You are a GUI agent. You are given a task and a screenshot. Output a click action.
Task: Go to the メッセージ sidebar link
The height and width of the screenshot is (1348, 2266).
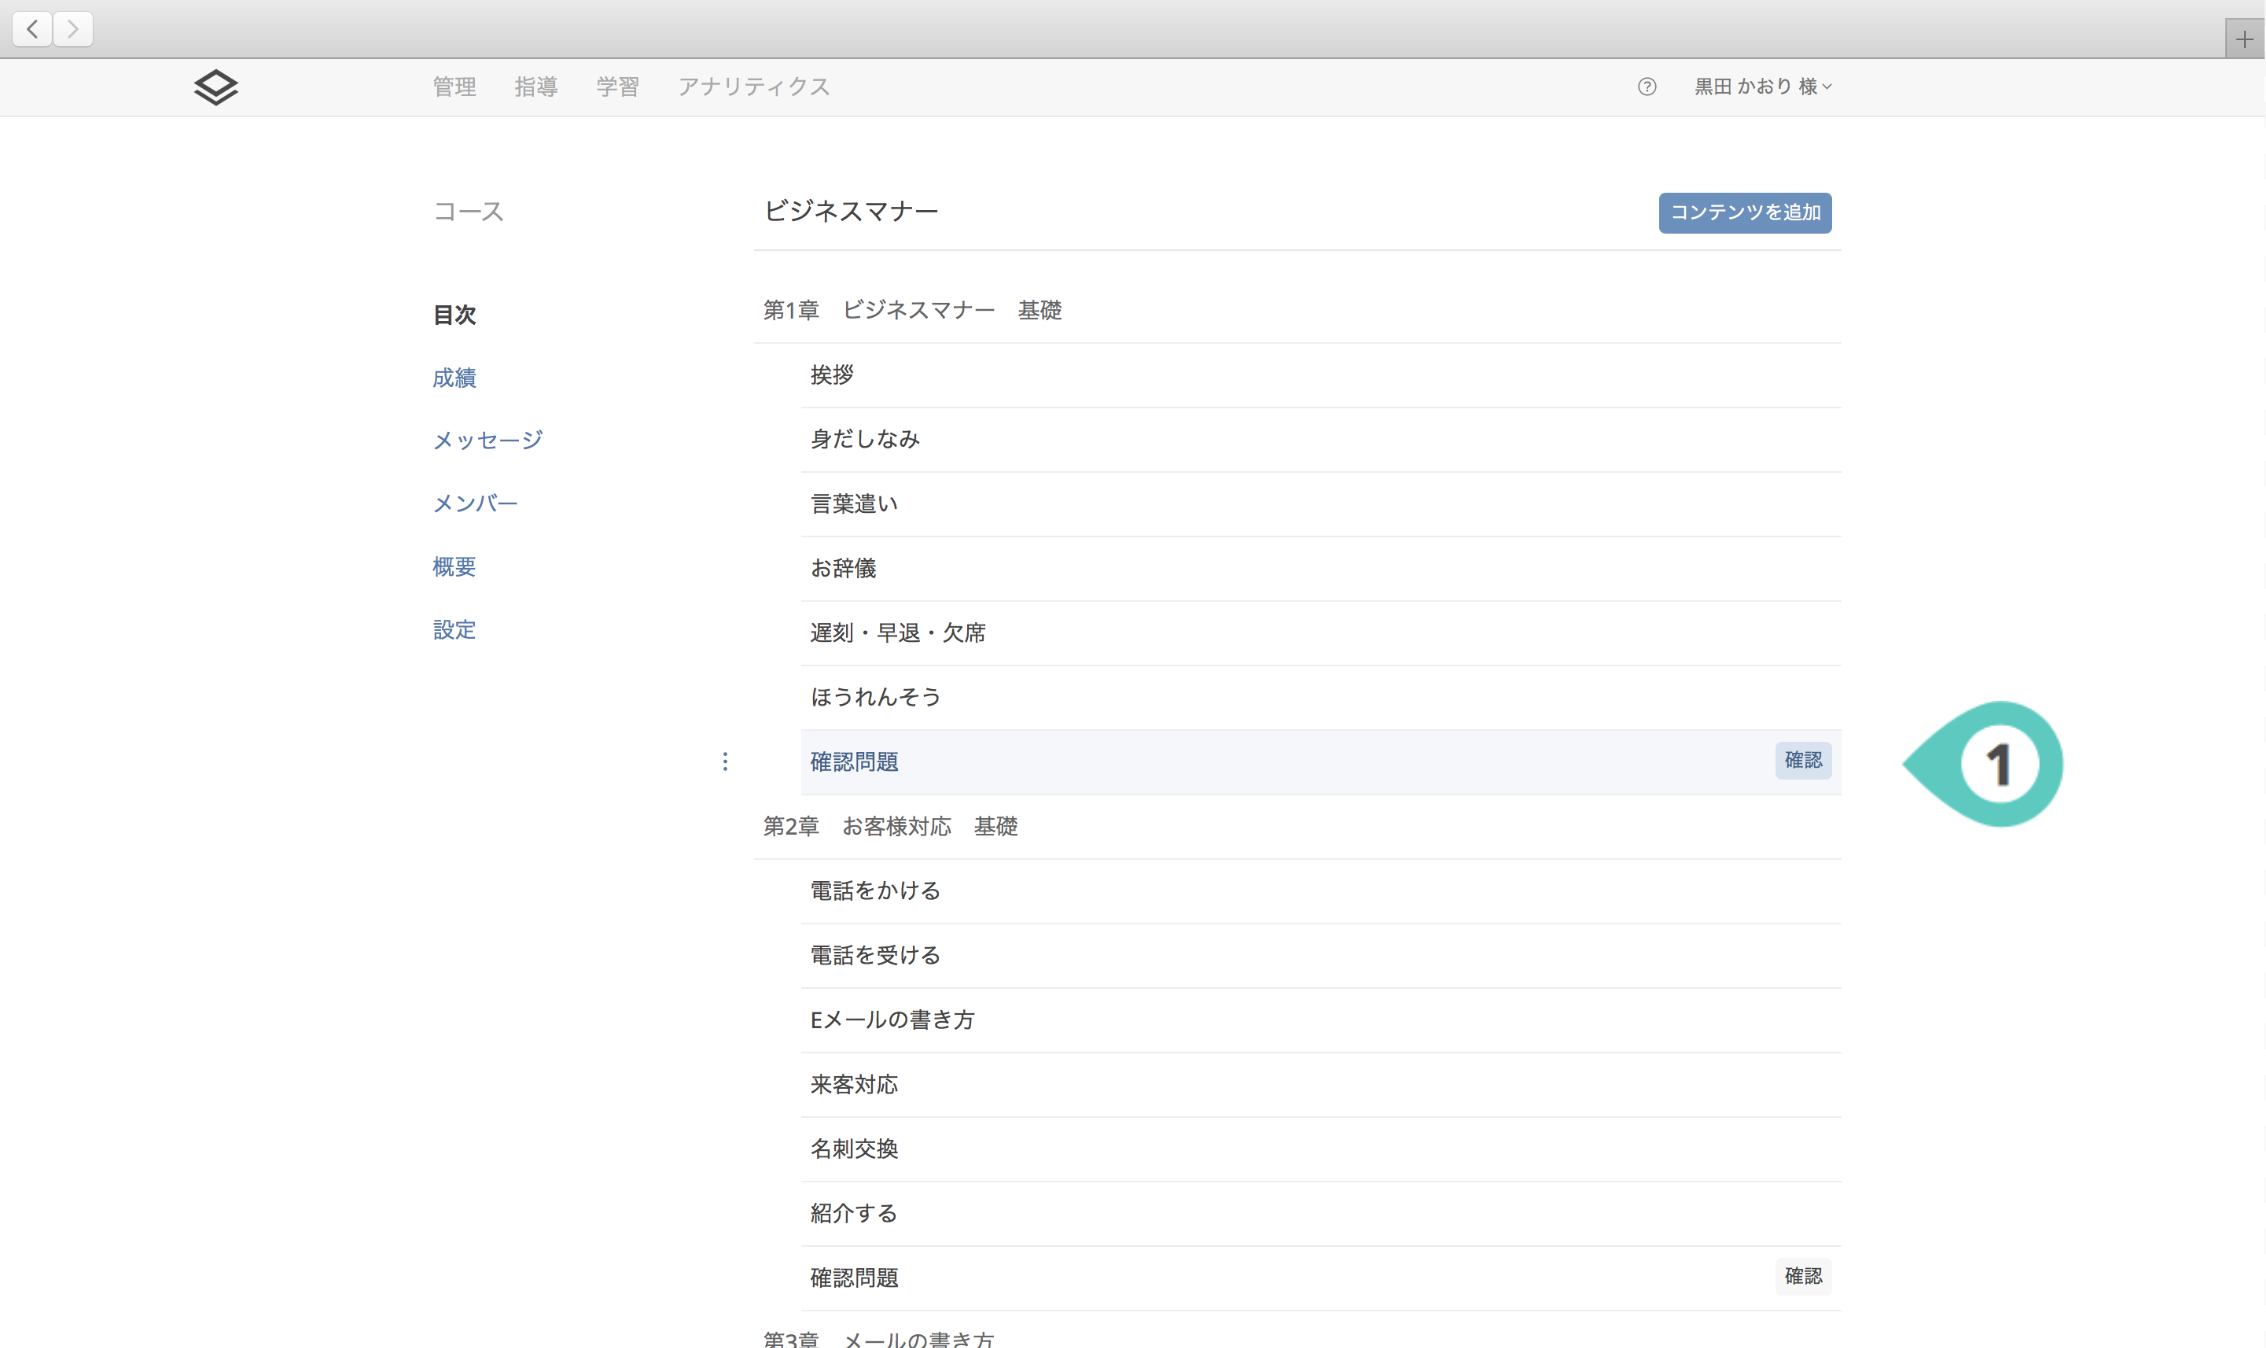[487, 440]
